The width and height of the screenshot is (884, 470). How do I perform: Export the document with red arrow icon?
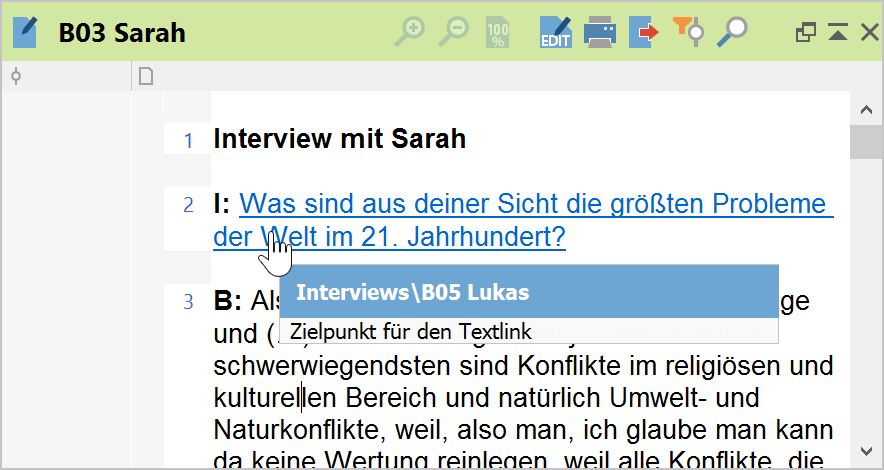[644, 32]
